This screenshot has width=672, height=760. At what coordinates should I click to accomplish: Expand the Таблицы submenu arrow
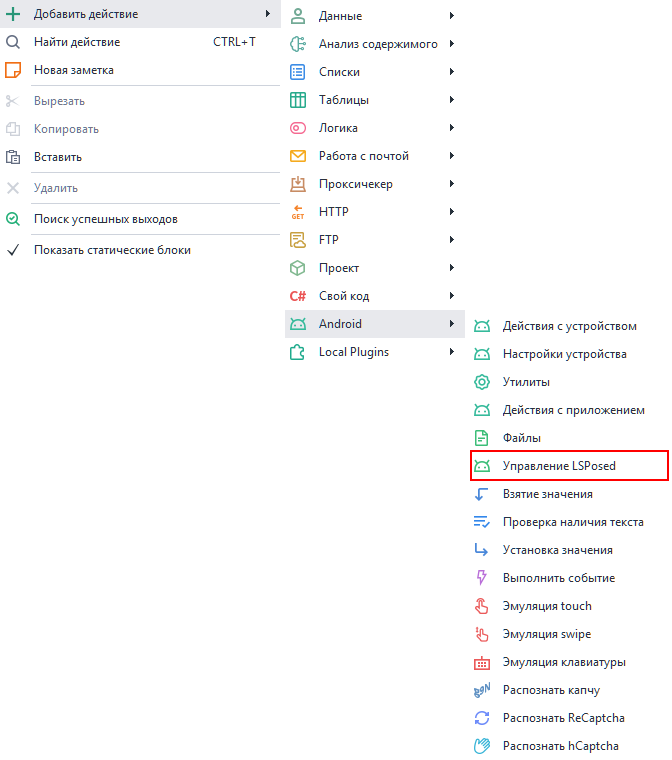click(452, 100)
